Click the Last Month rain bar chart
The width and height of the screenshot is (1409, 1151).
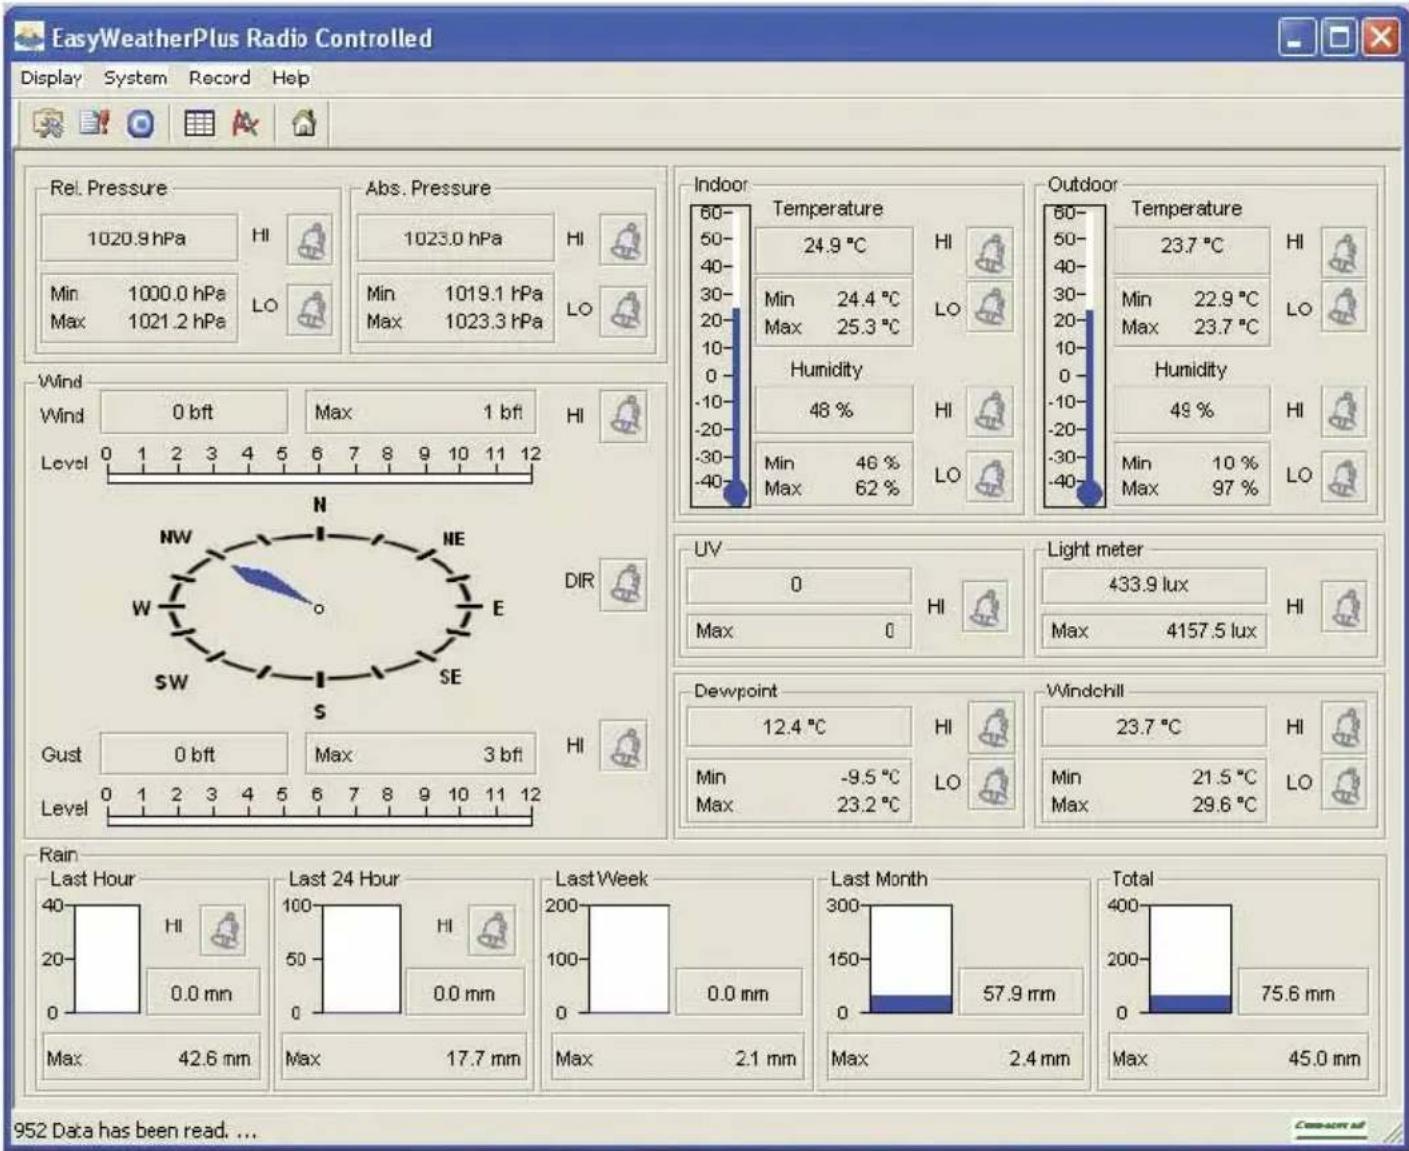(911, 959)
